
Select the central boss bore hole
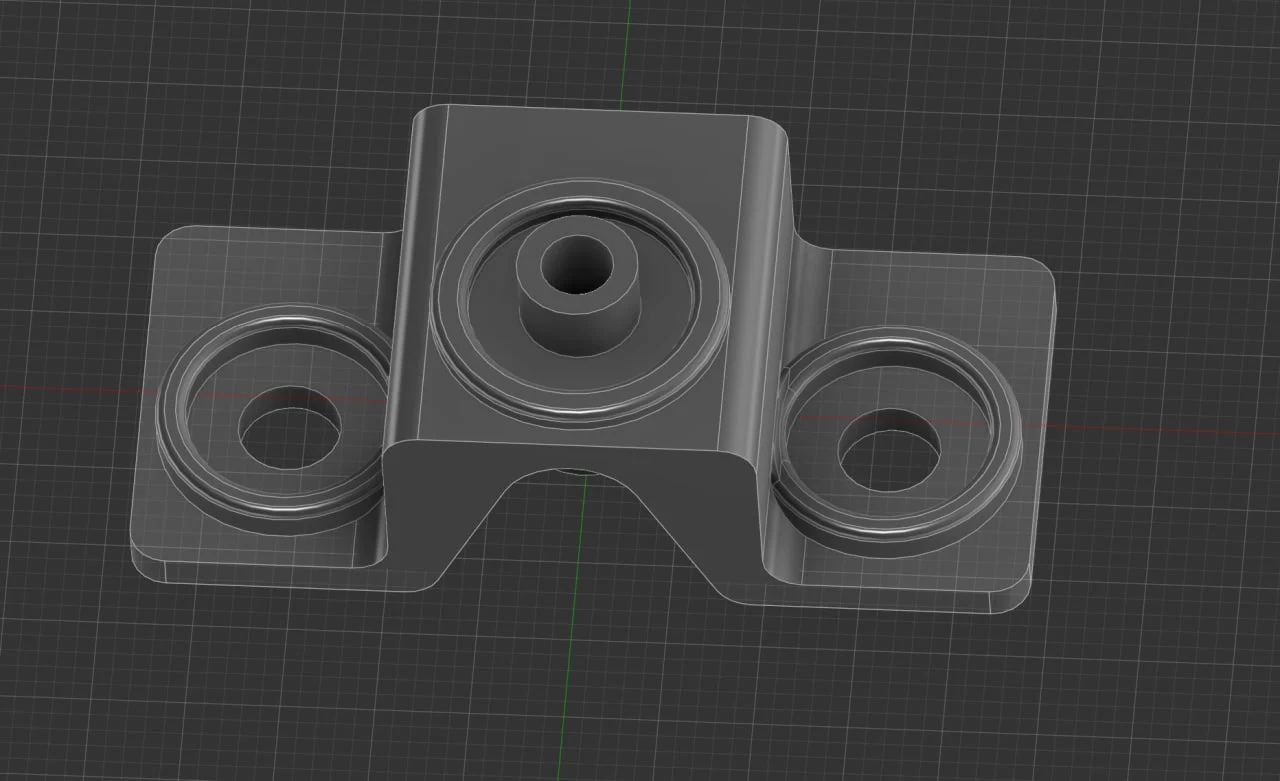pos(577,265)
